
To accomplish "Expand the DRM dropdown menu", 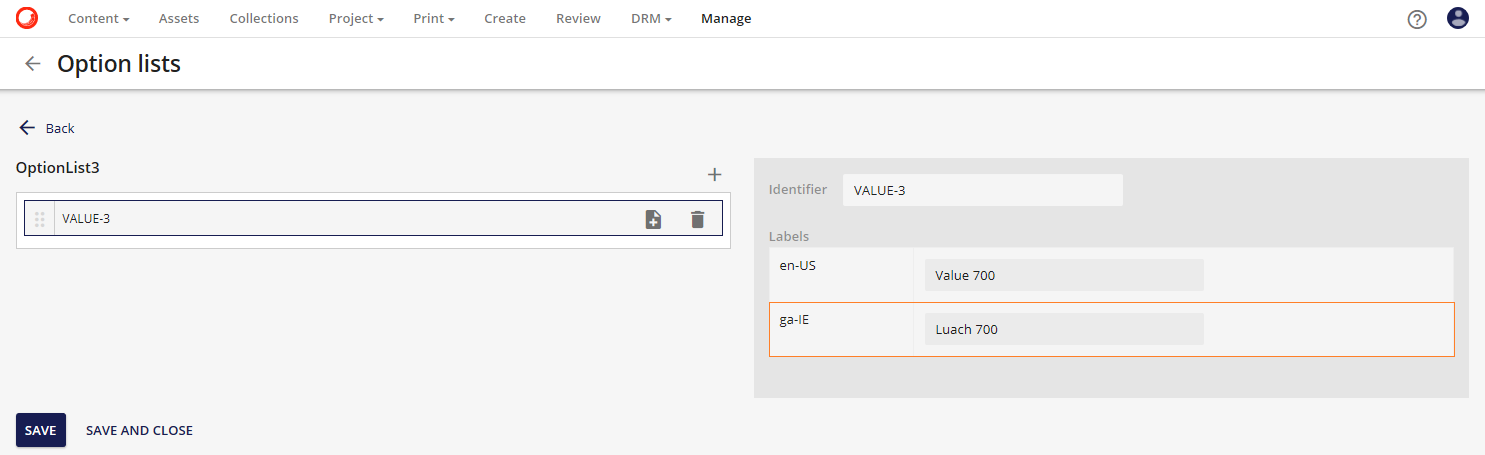I will pos(650,19).
